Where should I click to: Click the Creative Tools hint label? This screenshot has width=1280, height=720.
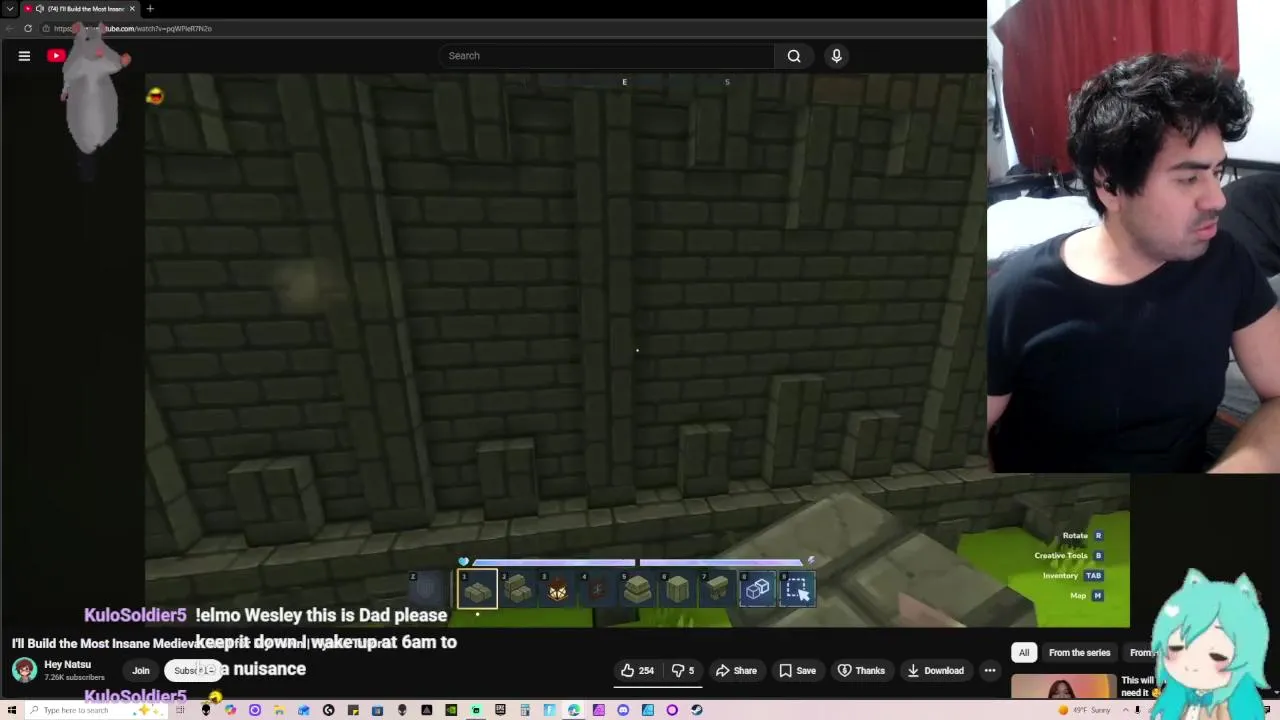tap(1068, 556)
